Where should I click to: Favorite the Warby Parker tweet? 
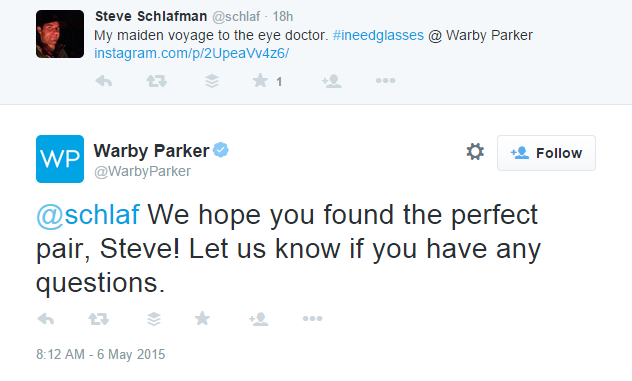click(x=202, y=318)
